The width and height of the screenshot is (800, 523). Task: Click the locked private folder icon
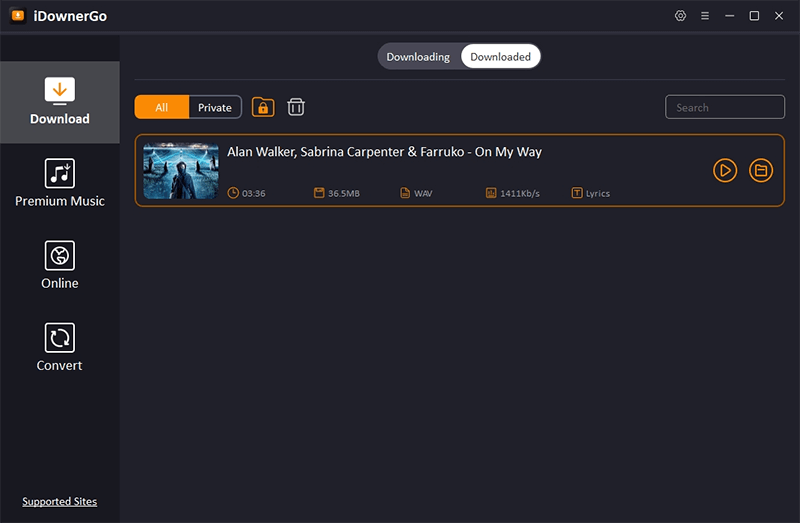point(263,107)
